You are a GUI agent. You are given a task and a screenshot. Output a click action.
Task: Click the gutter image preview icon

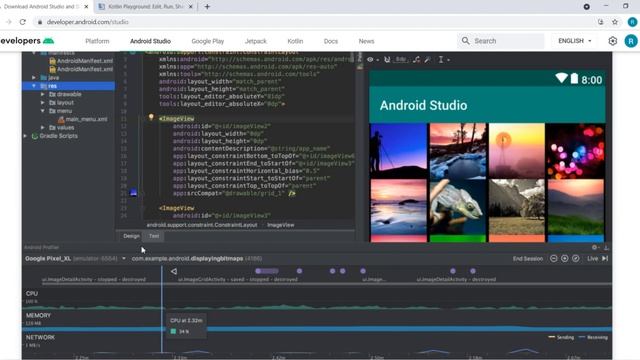[x=133, y=192]
